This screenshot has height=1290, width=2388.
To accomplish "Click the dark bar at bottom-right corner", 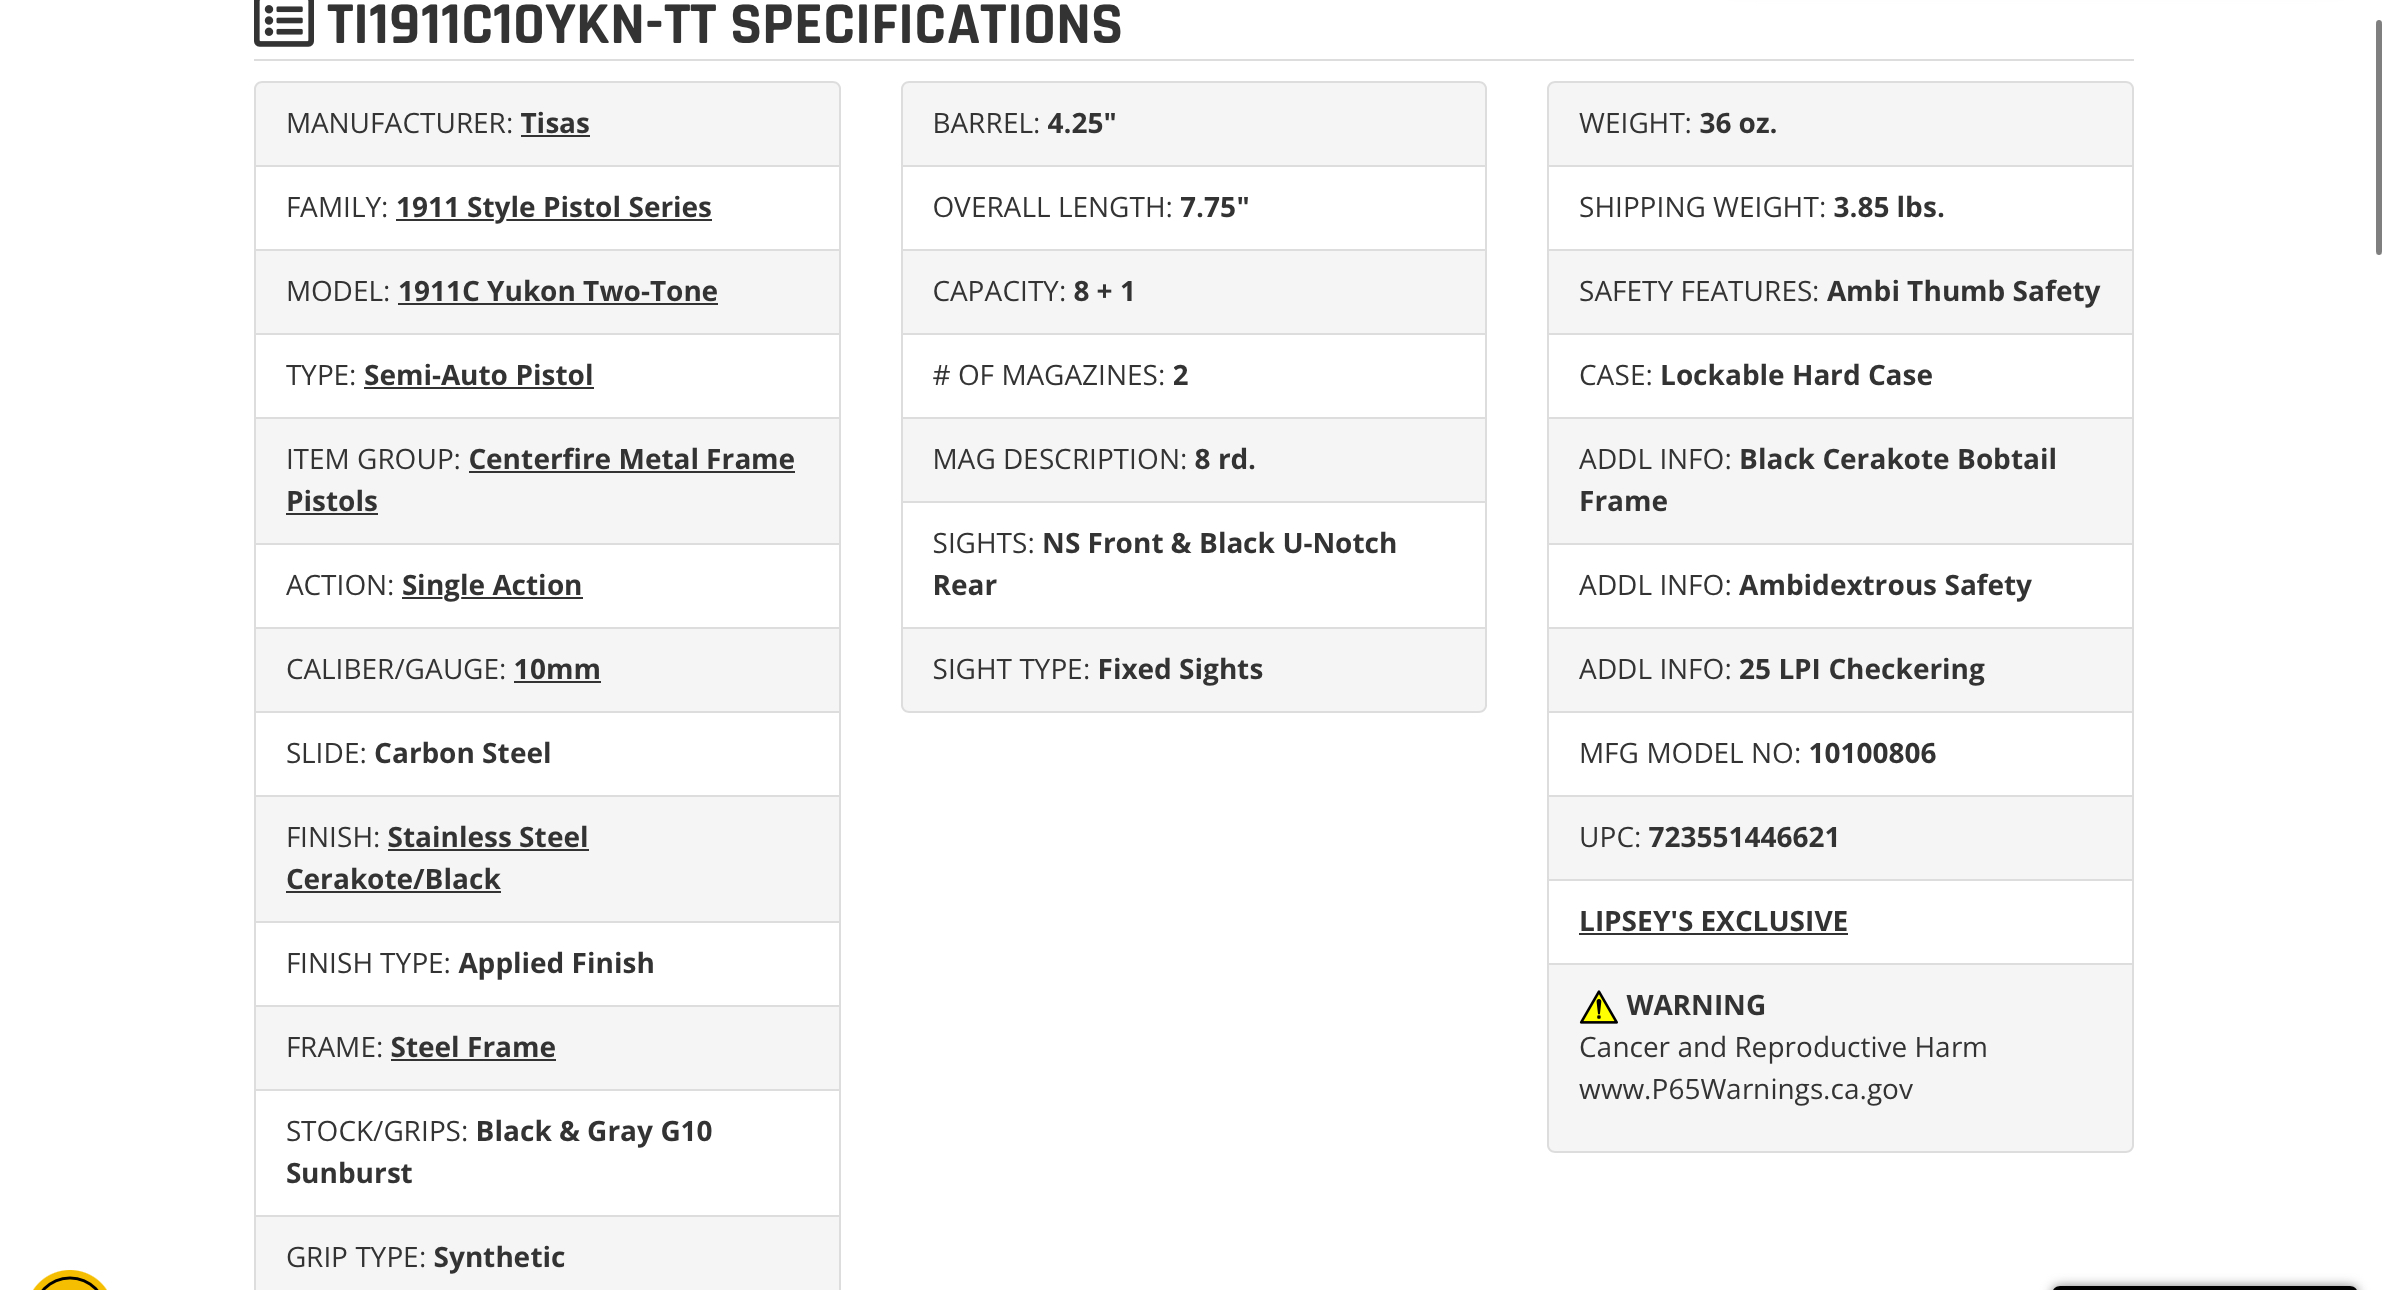I will tap(2205, 1287).
